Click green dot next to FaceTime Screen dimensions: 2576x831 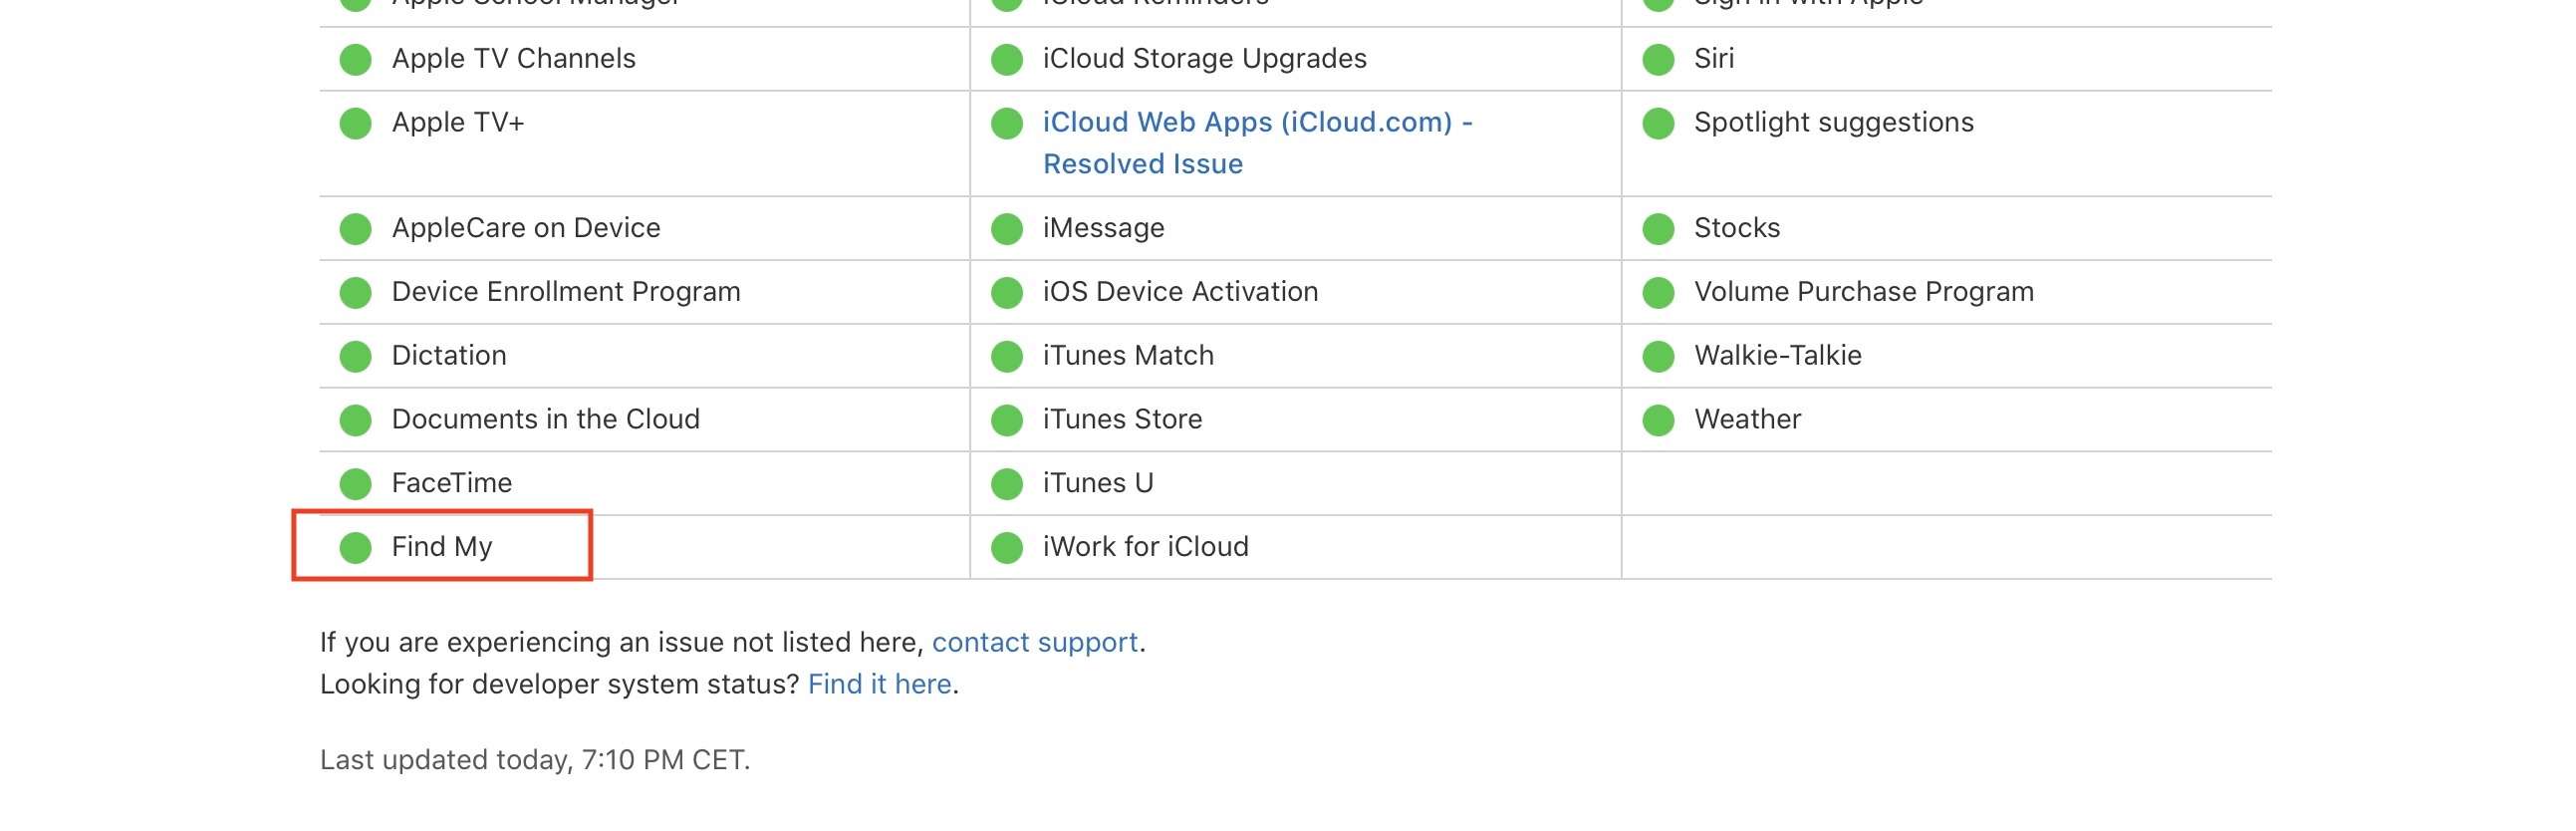pyautogui.click(x=355, y=484)
